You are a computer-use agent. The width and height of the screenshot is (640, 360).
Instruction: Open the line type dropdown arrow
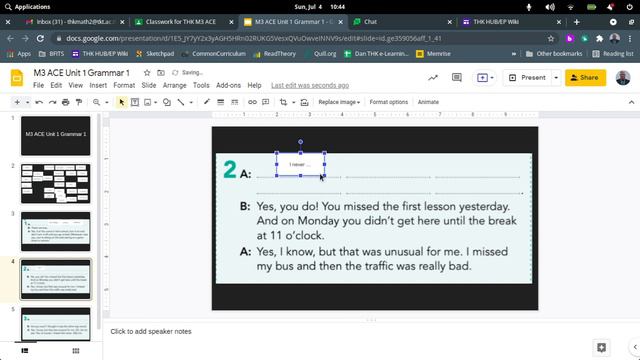click(x=191, y=102)
